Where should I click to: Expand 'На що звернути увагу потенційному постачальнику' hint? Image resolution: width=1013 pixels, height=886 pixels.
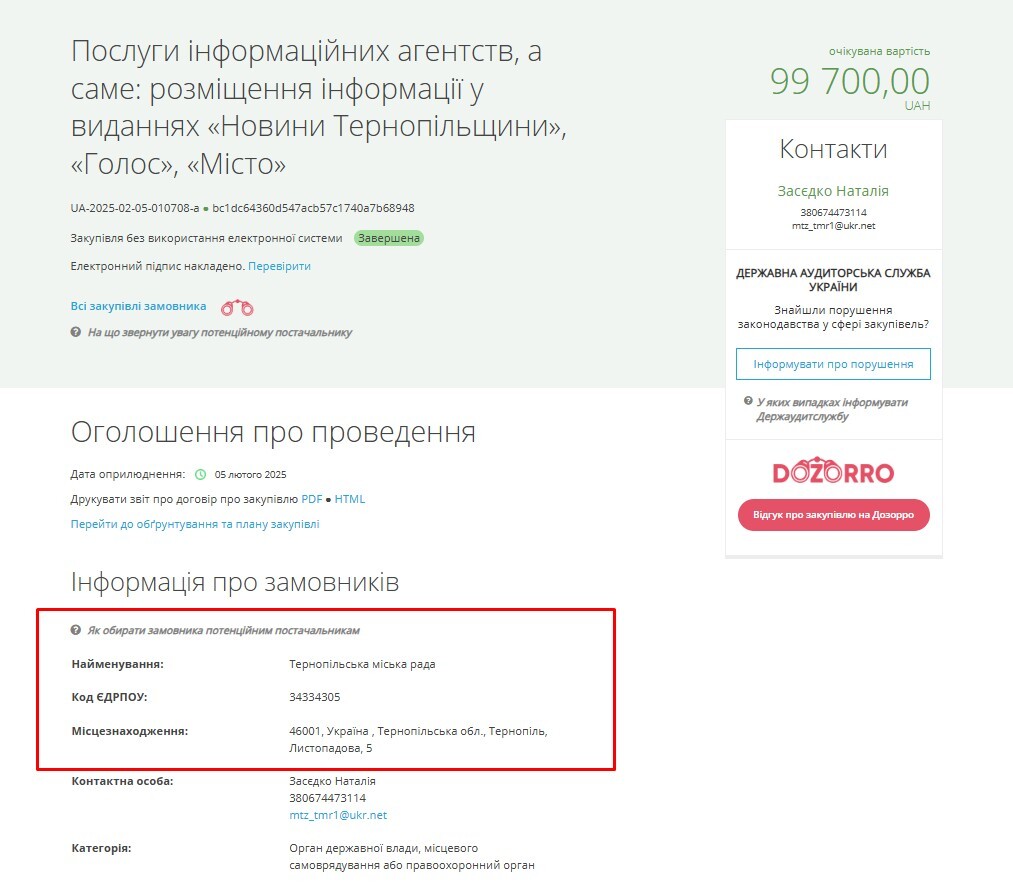pos(220,333)
